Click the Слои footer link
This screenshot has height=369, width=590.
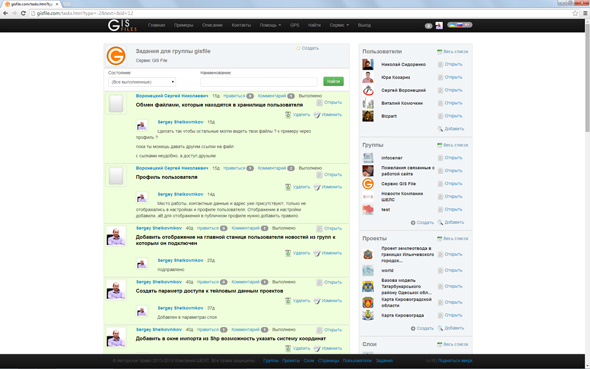309,361
